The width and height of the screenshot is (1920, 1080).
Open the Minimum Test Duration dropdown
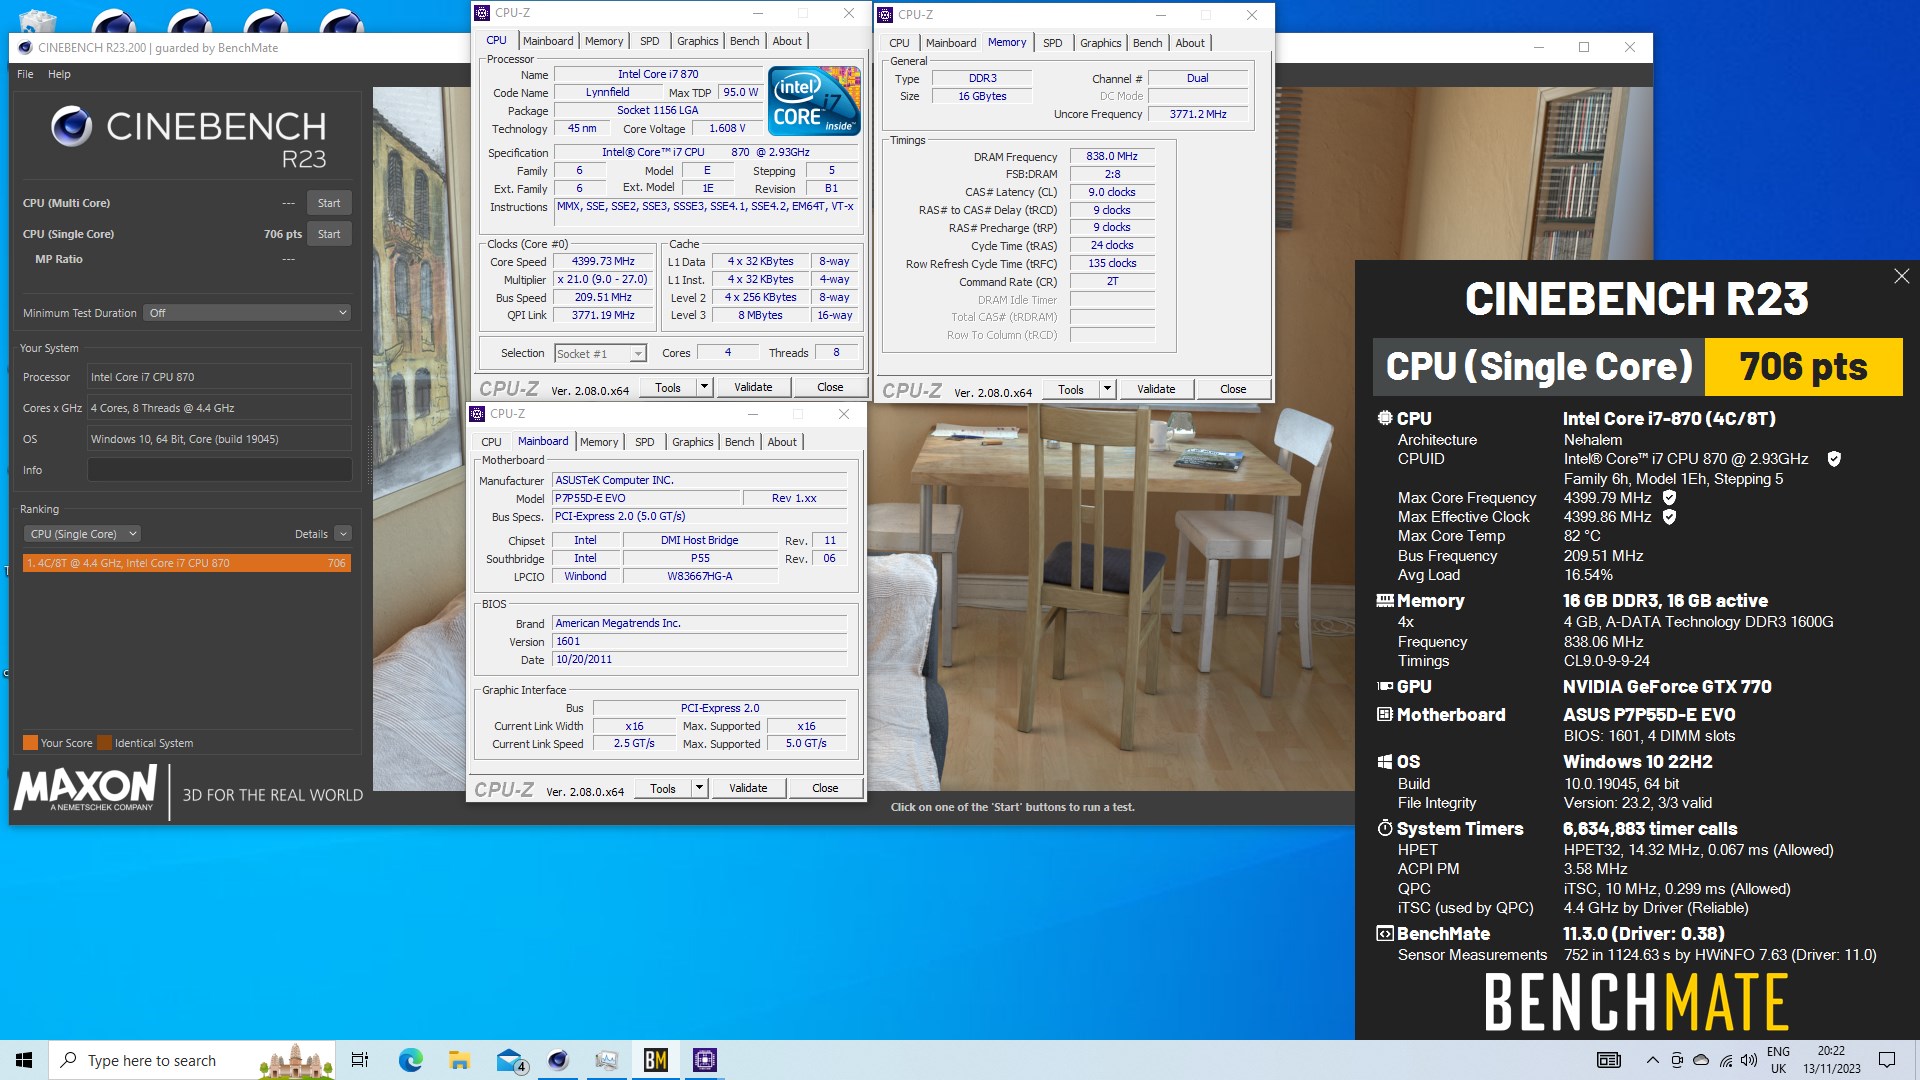[x=247, y=313]
